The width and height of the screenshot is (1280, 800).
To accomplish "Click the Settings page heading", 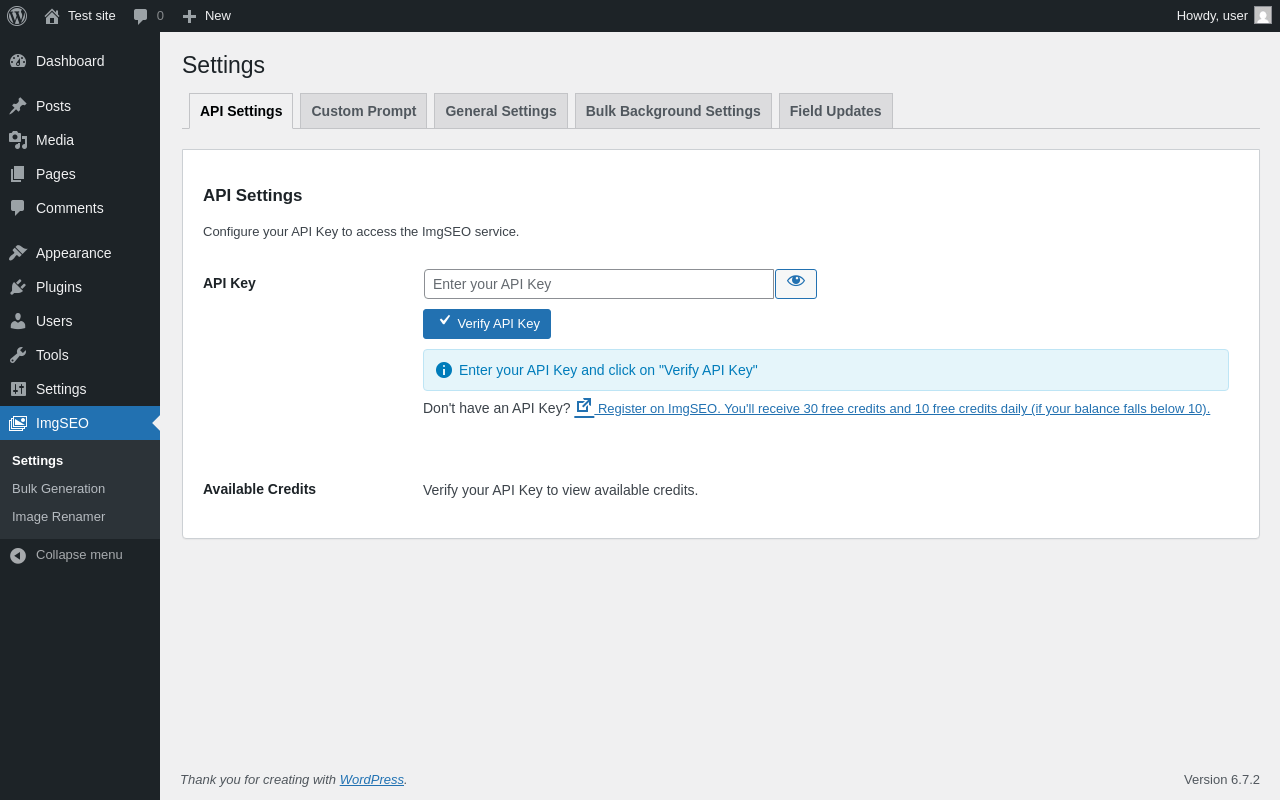I will pos(223,65).
